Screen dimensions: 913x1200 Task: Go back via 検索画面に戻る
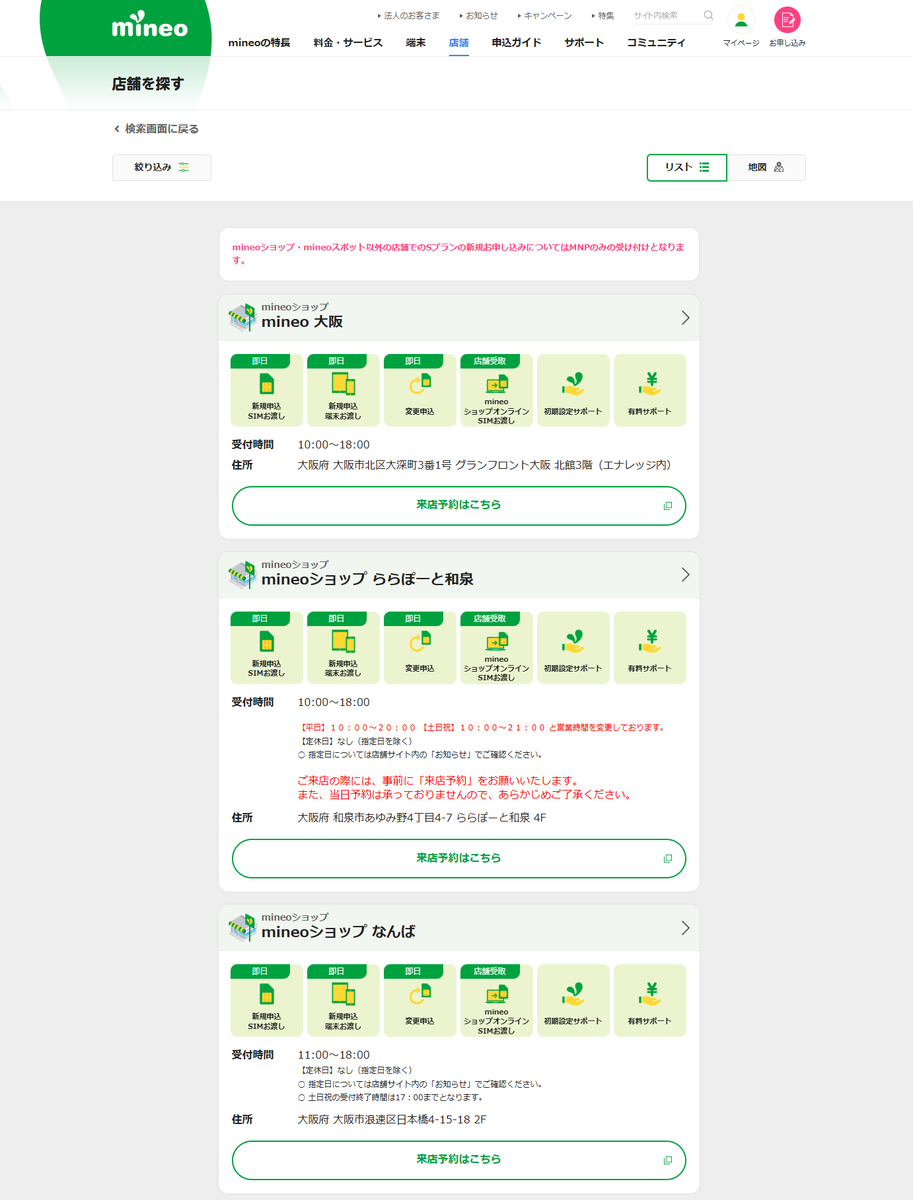156,129
